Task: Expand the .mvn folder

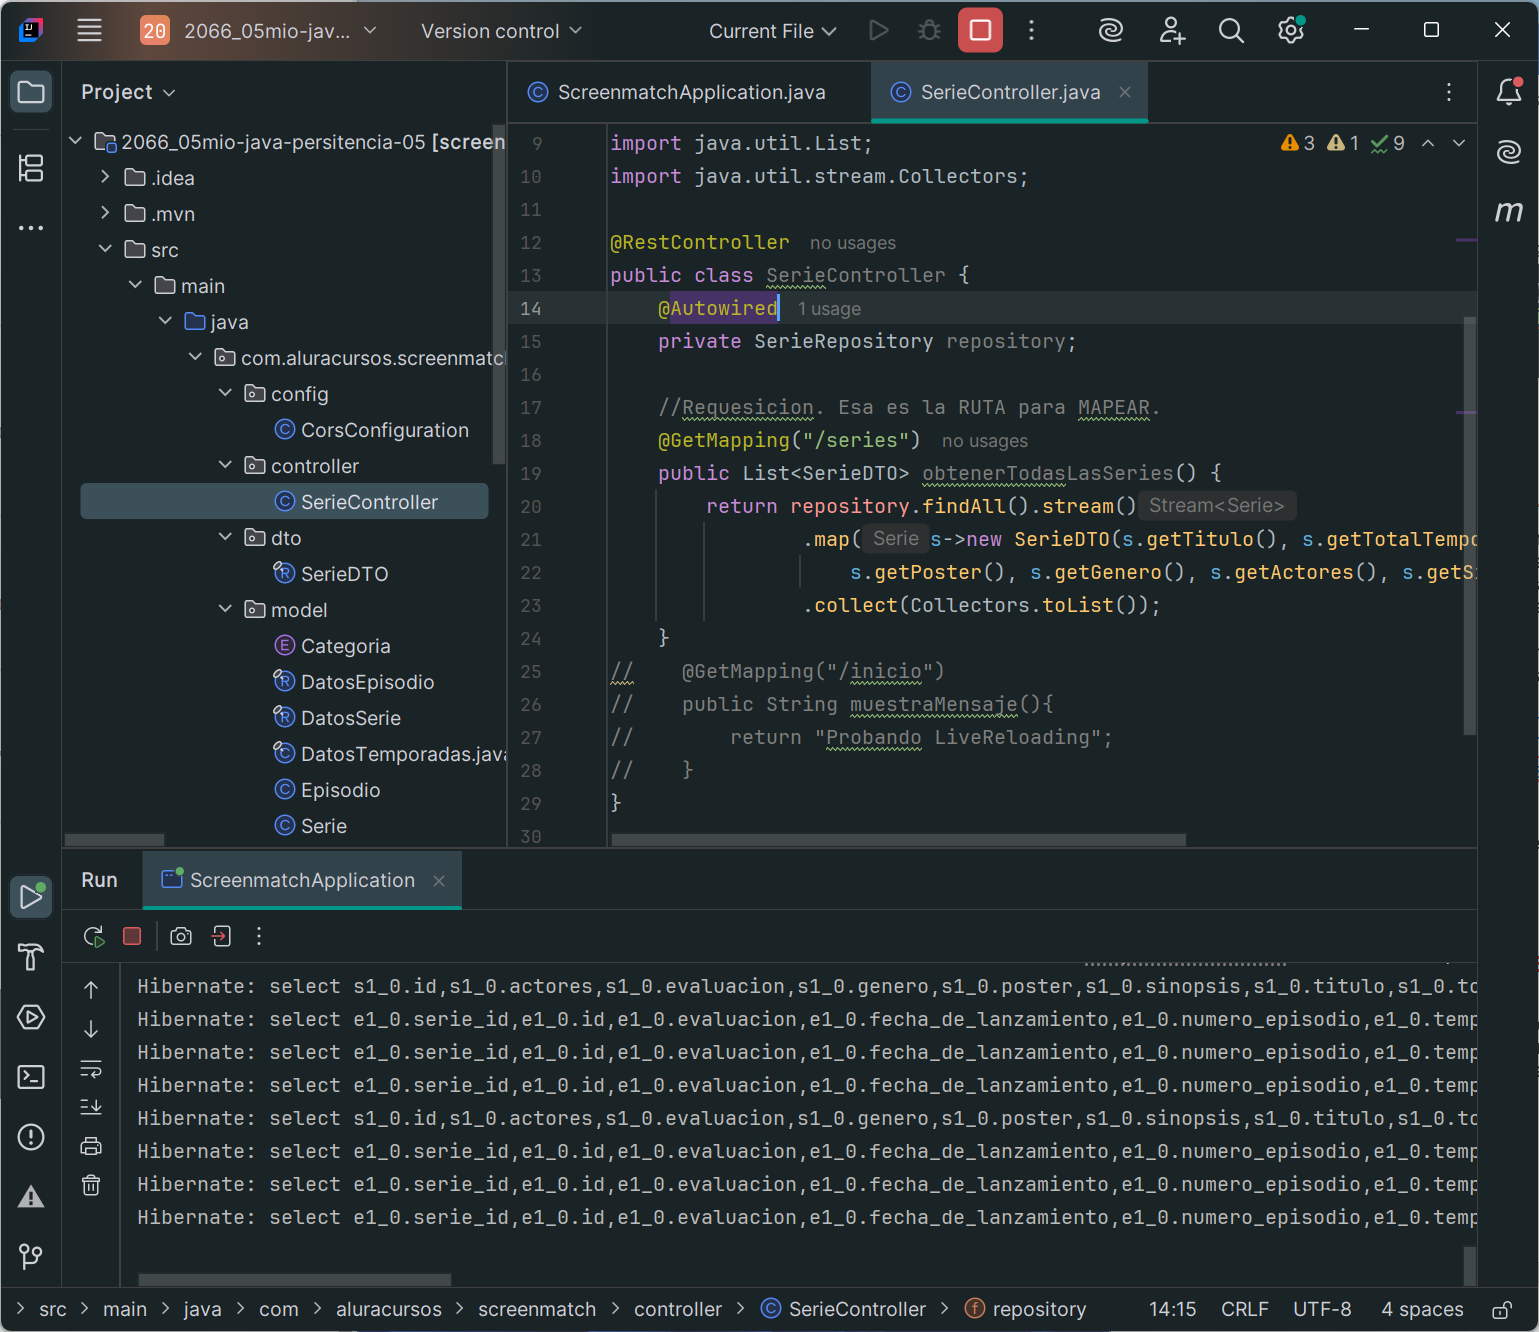Action: click(x=105, y=213)
